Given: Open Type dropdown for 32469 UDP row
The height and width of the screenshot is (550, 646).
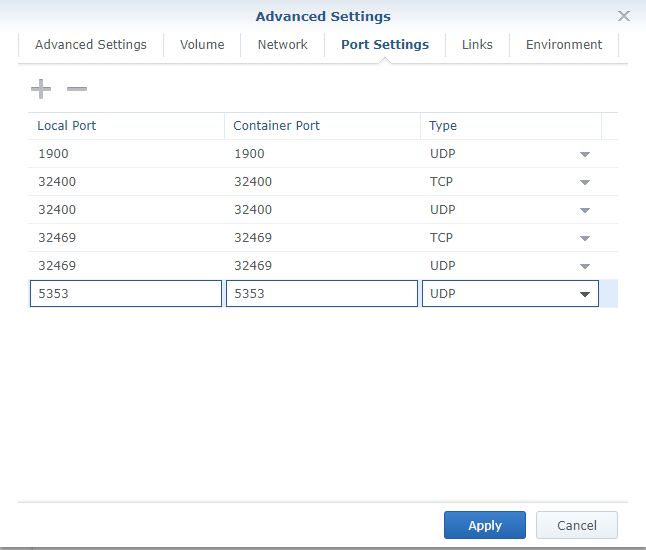Looking at the screenshot, I should [x=585, y=267].
